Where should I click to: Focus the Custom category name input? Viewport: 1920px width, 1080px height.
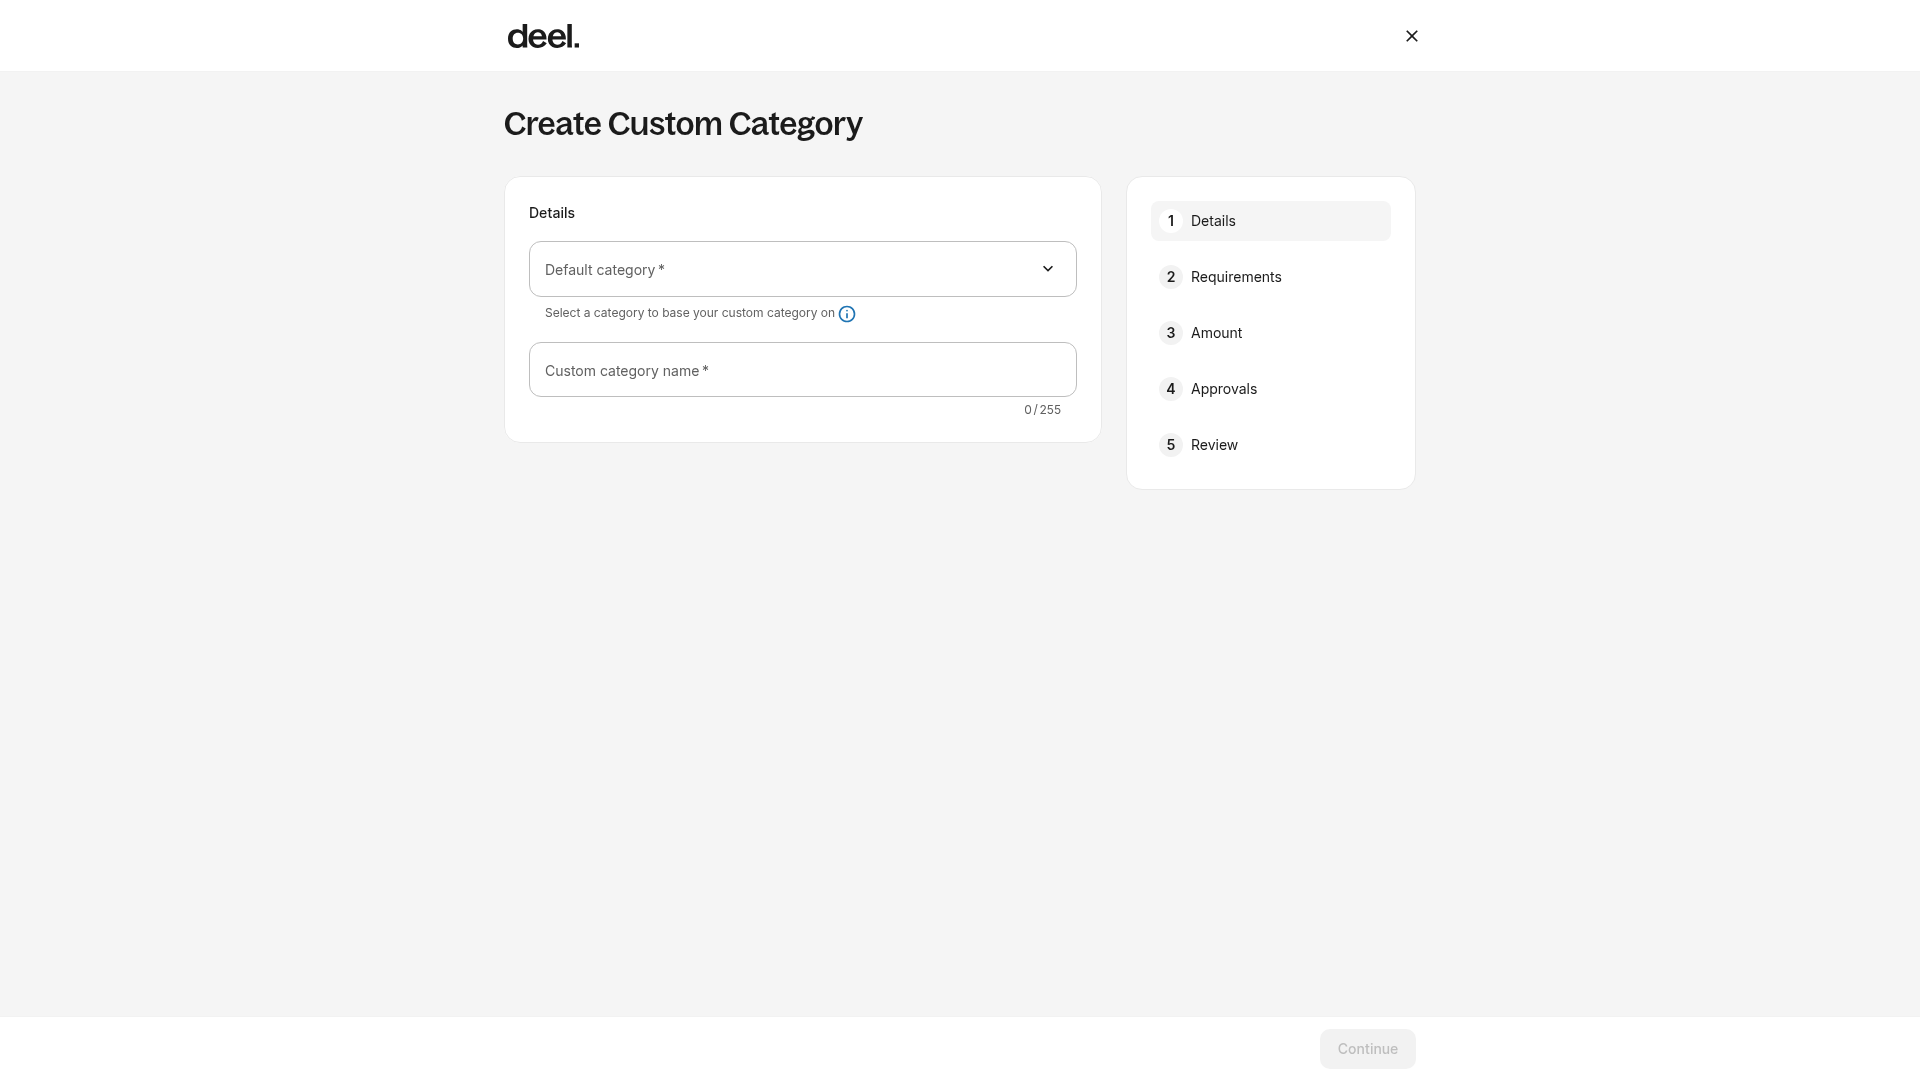pyautogui.click(x=802, y=370)
